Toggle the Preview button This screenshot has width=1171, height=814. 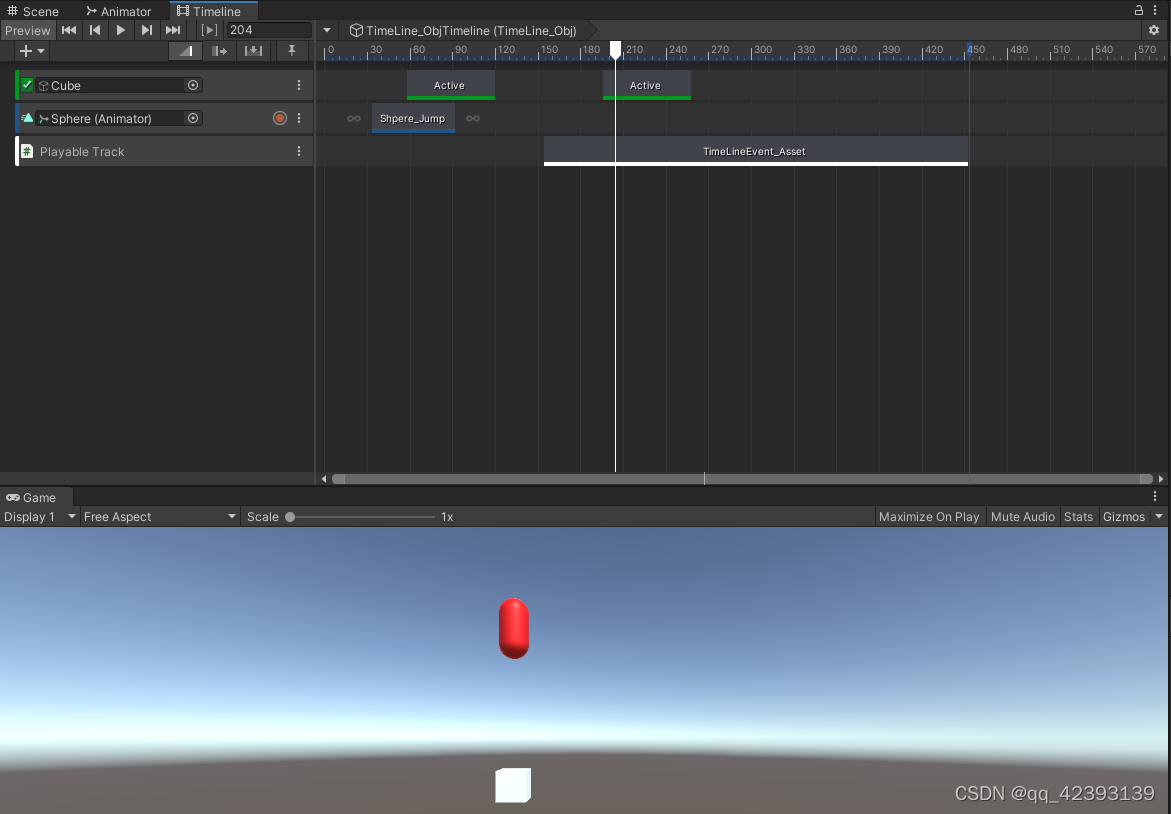pos(28,30)
